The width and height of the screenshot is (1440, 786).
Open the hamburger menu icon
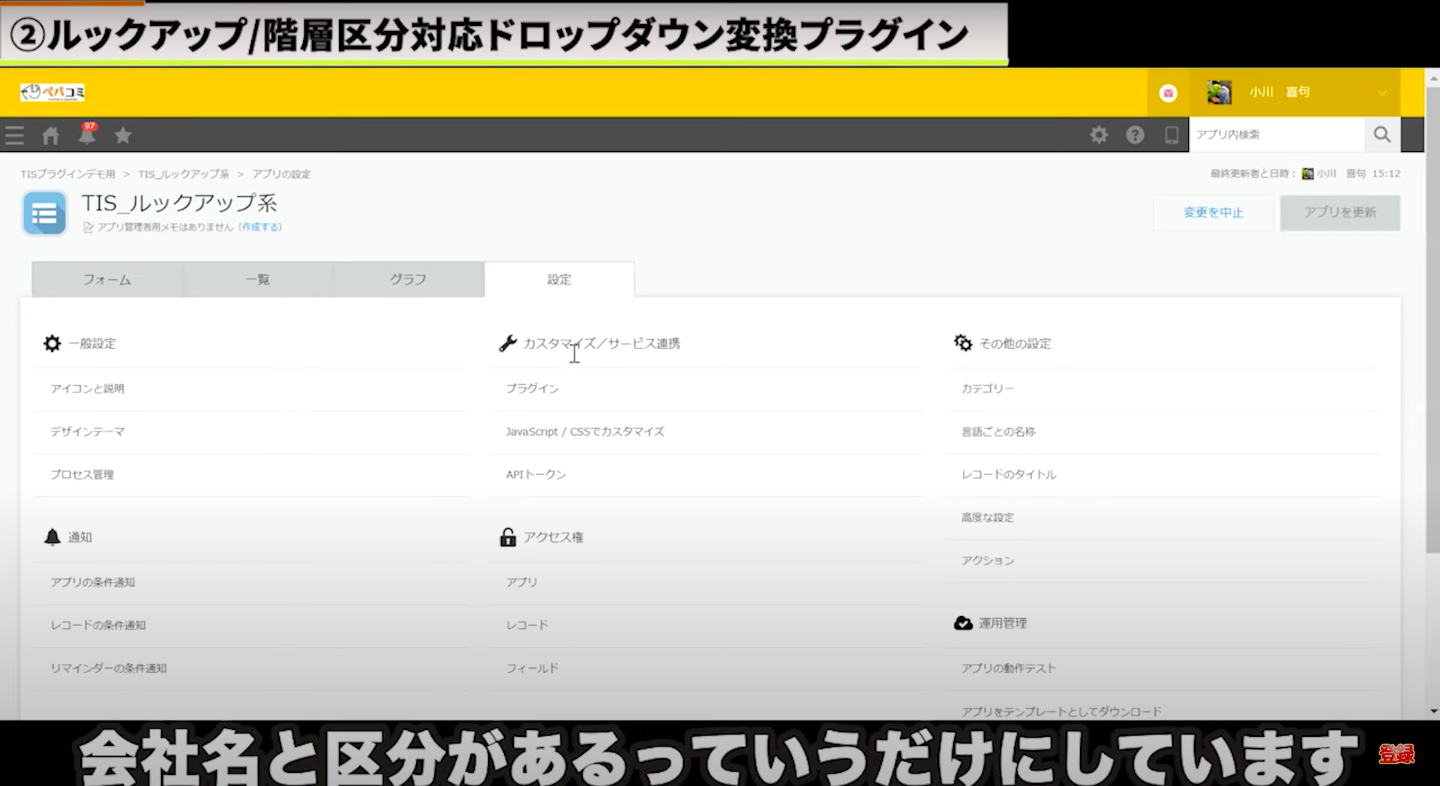(14, 135)
